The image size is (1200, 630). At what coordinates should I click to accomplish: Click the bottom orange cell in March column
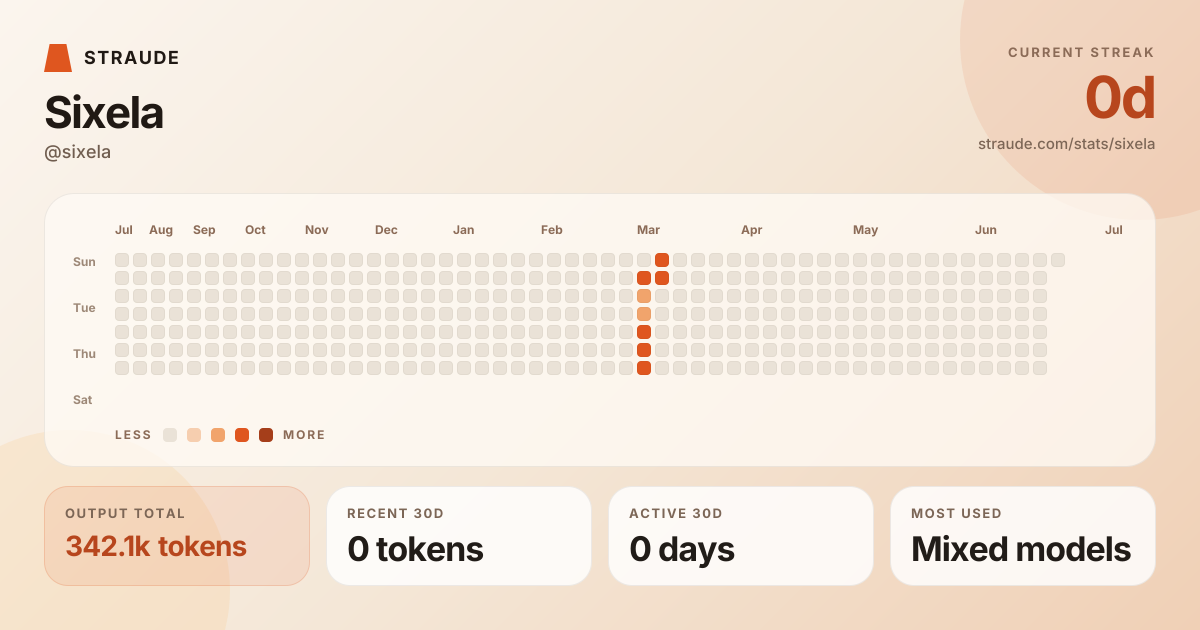644,368
